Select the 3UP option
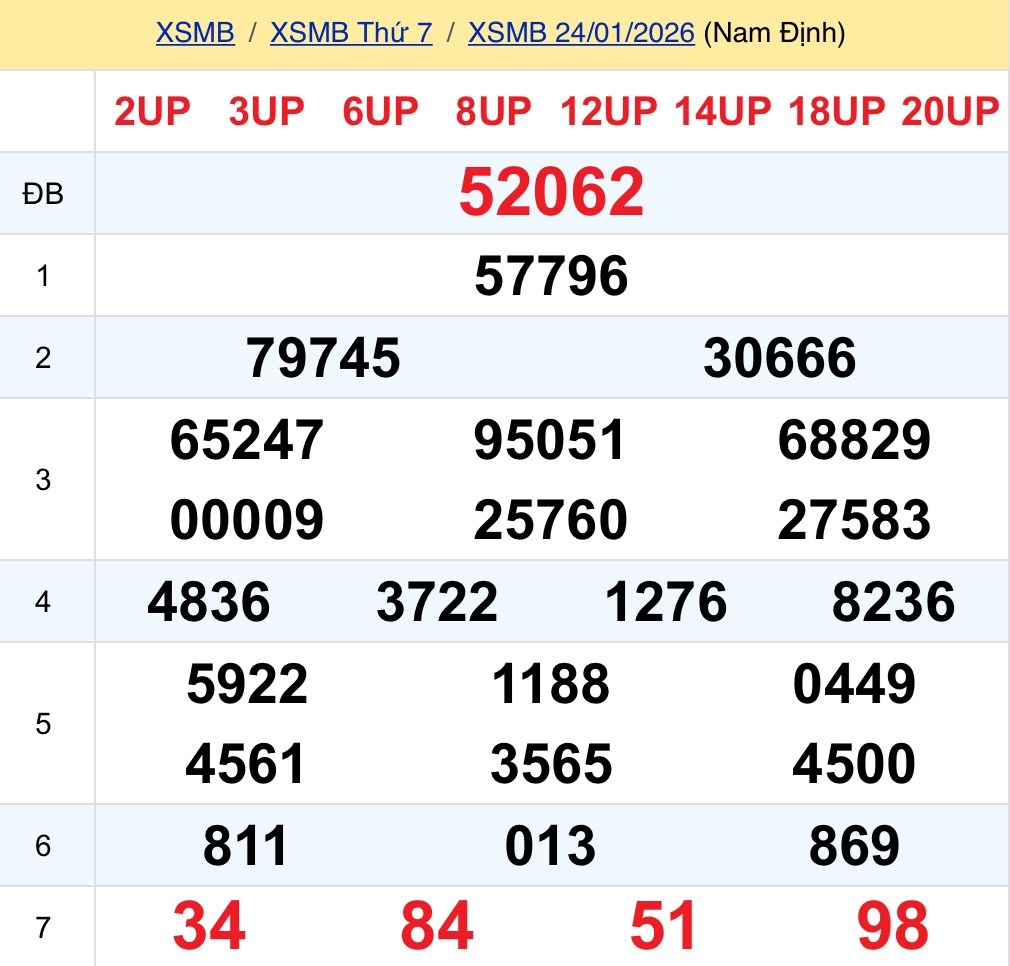Viewport: 1010px width, 966px height. tap(266, 112)
